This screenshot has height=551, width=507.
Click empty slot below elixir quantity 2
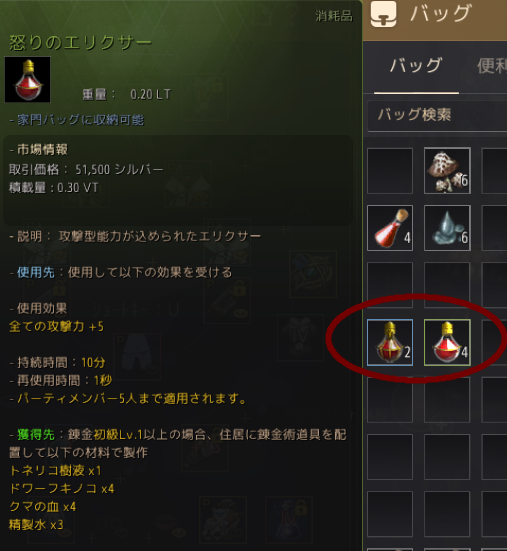point(390,400)
